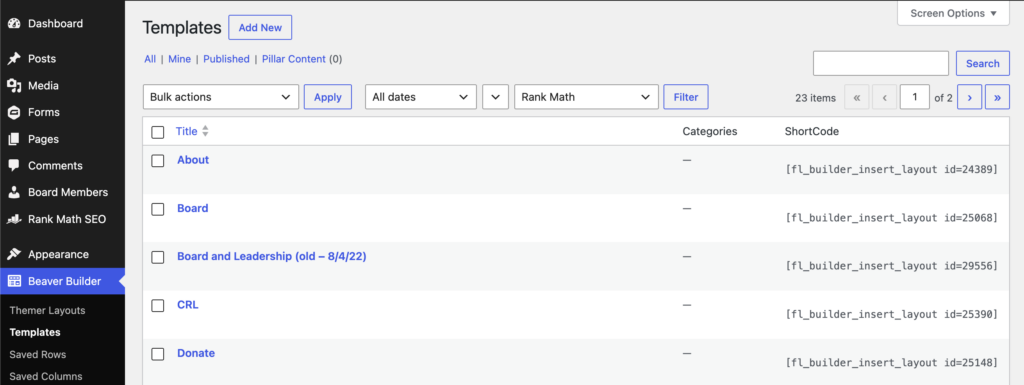Click the Posts pushpin icon
Viewport: 1024px width, 385px height.
coord(14,59)
